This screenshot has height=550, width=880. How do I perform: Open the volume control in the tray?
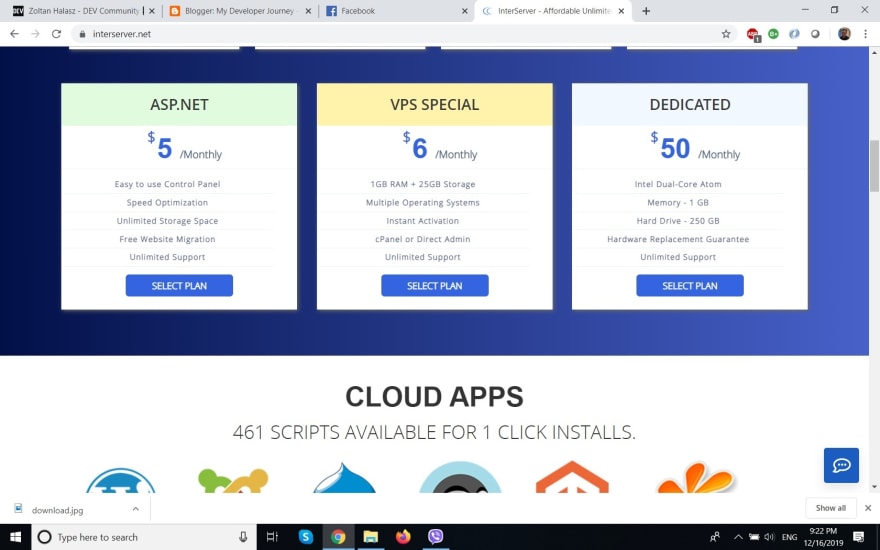click(x=769, y=537)
